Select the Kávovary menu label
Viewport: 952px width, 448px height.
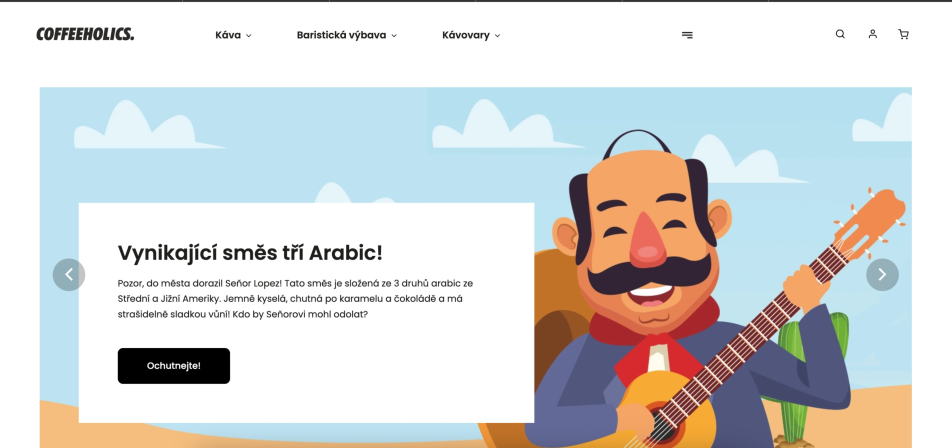coord(466,35)
